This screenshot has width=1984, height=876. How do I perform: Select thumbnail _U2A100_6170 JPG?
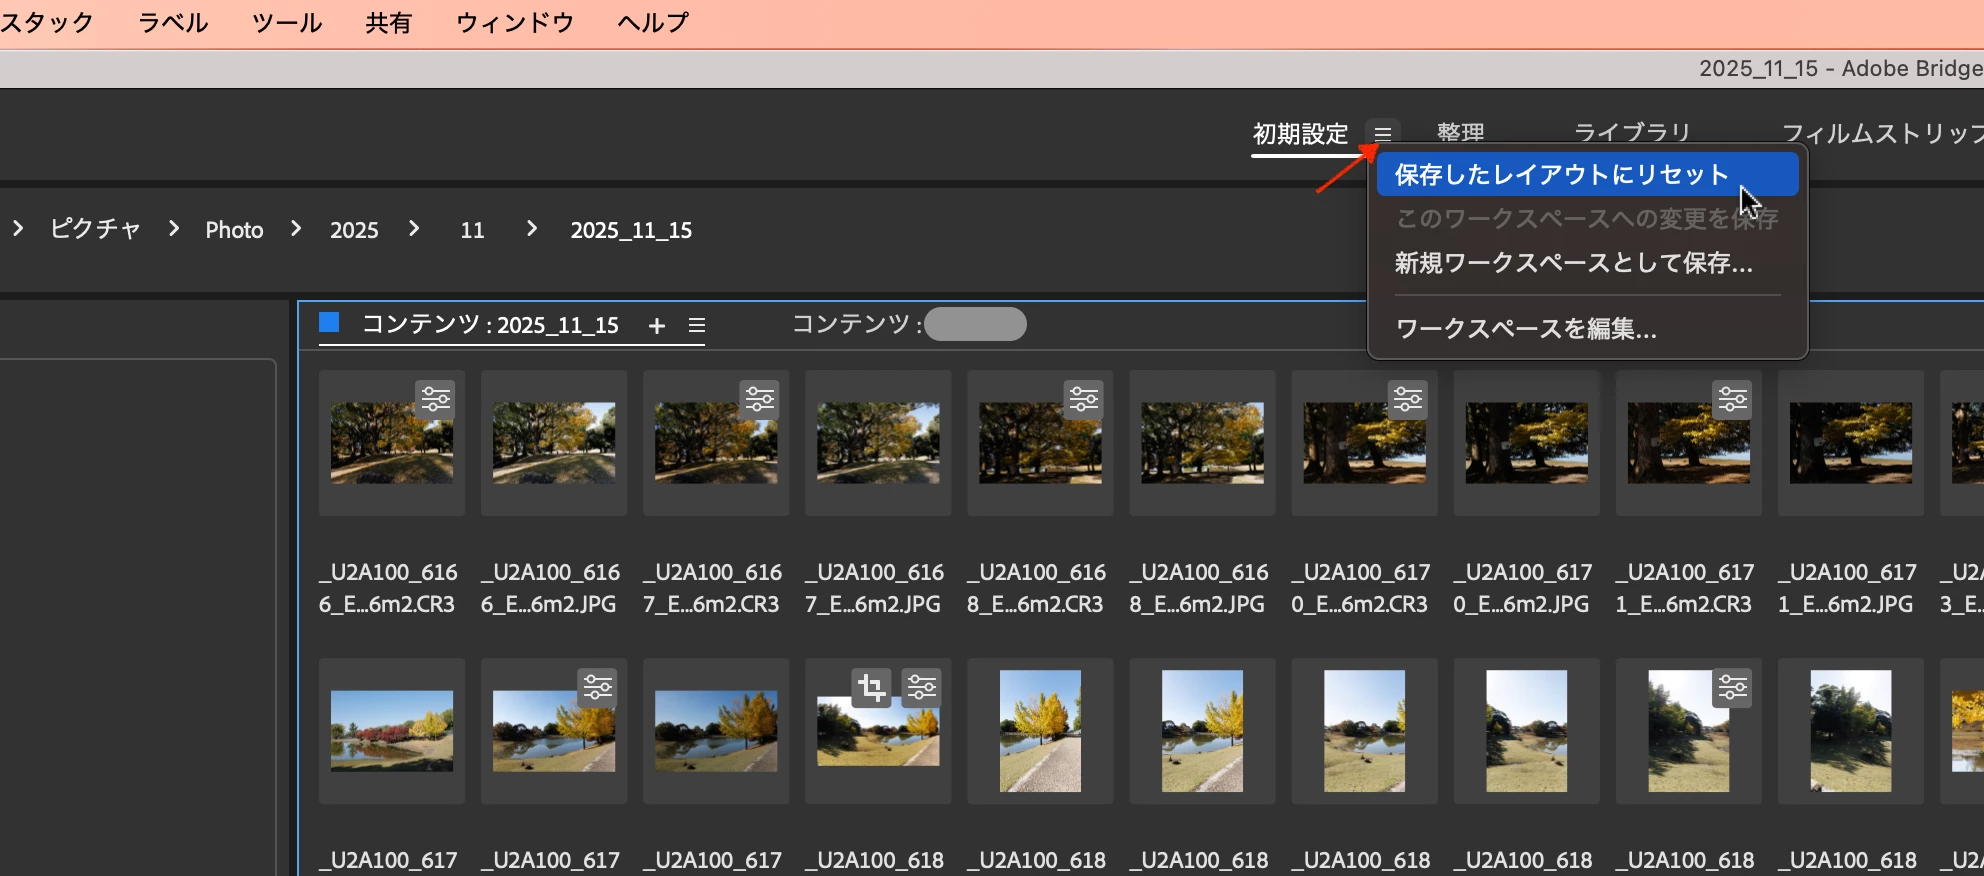coord(1526,443)
